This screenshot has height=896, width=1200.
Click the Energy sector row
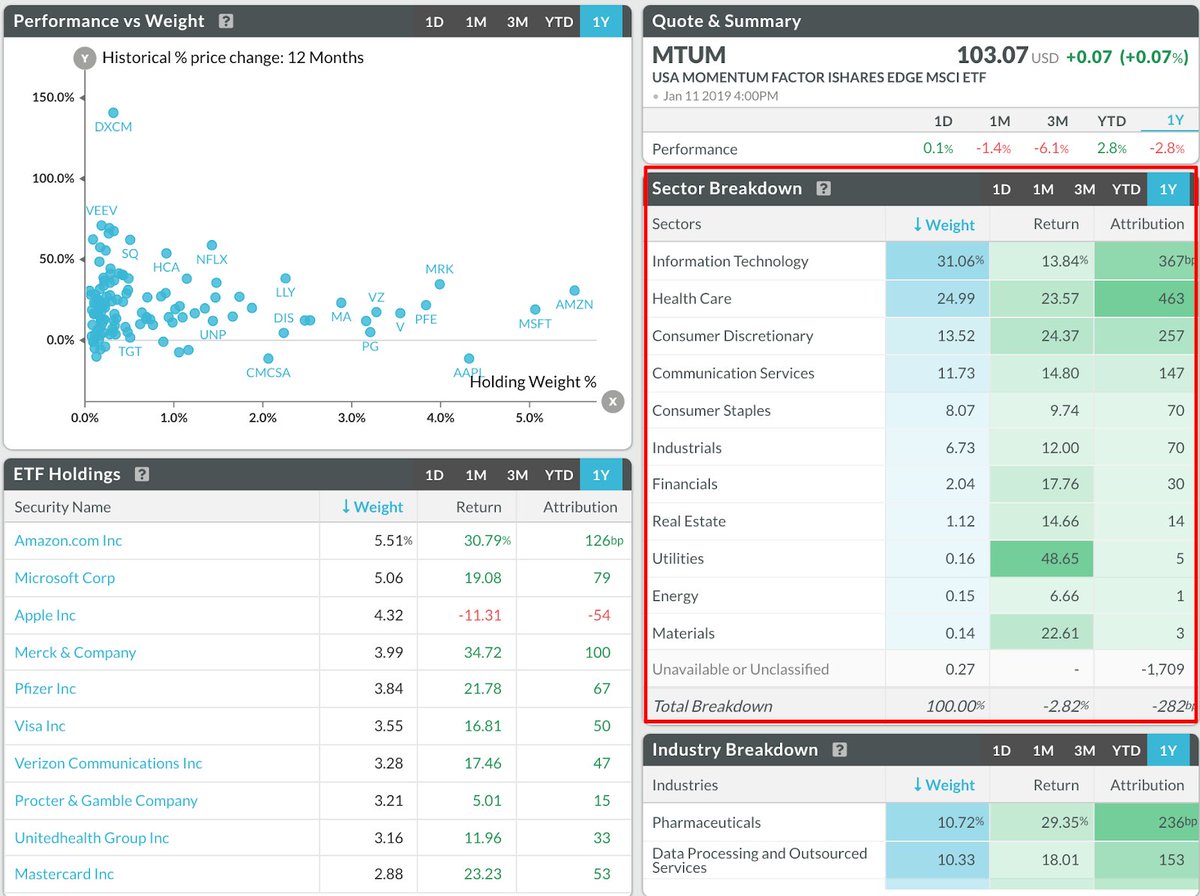[x=920, y=596]
